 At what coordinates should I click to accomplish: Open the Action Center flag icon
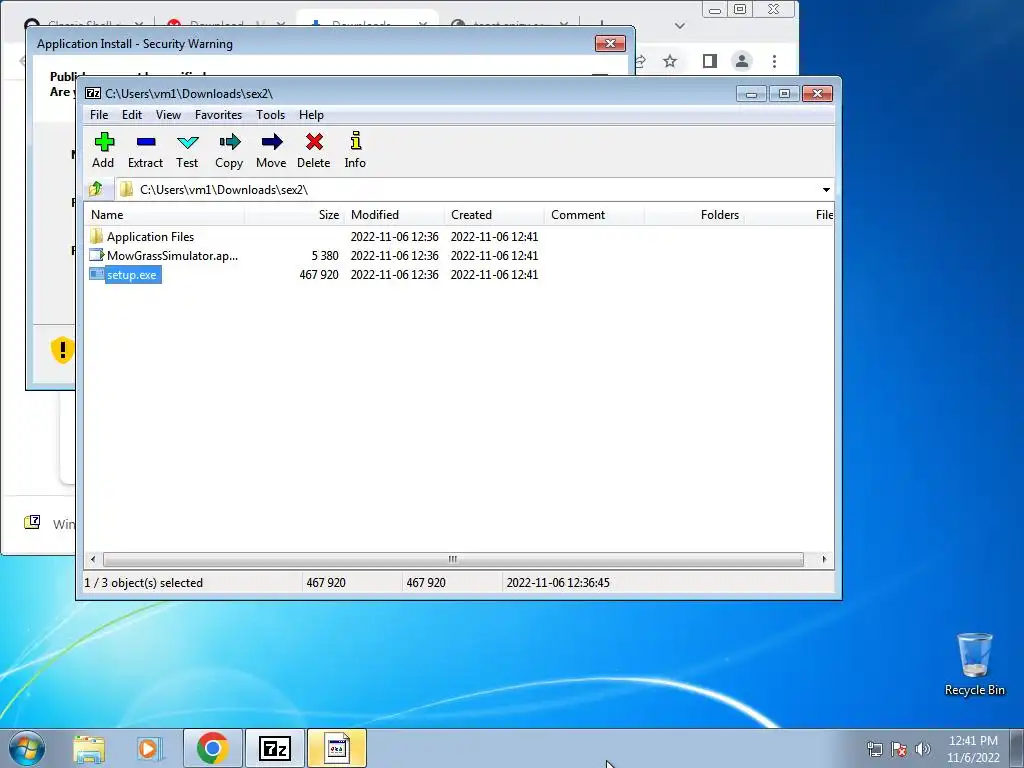coord(899,749)
